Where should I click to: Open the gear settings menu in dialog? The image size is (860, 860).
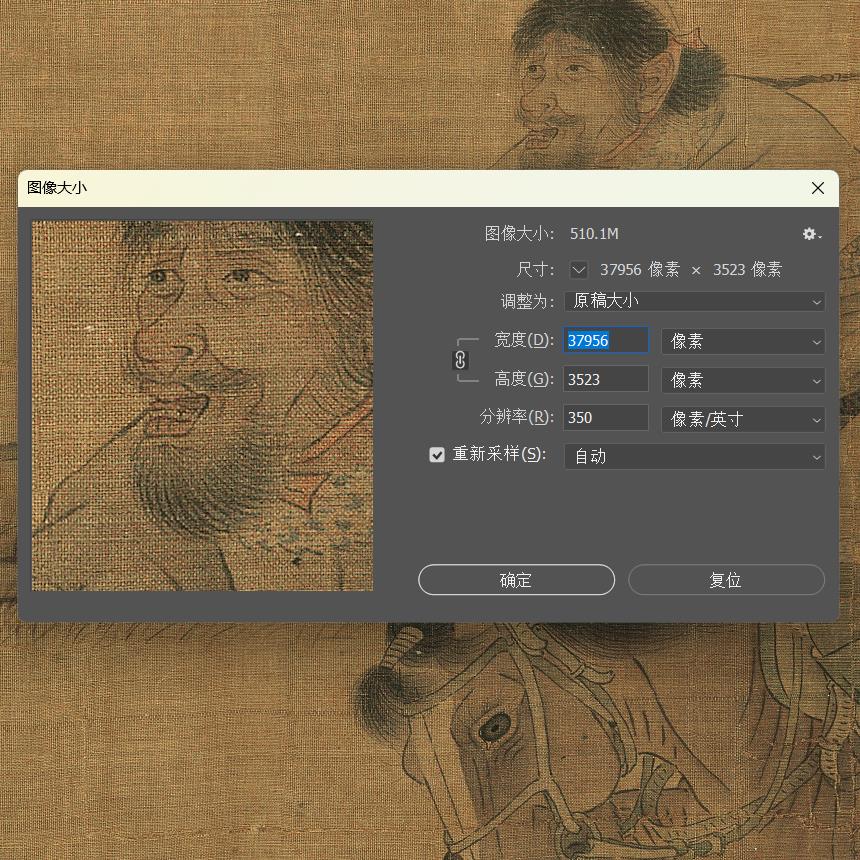point(811,234)
